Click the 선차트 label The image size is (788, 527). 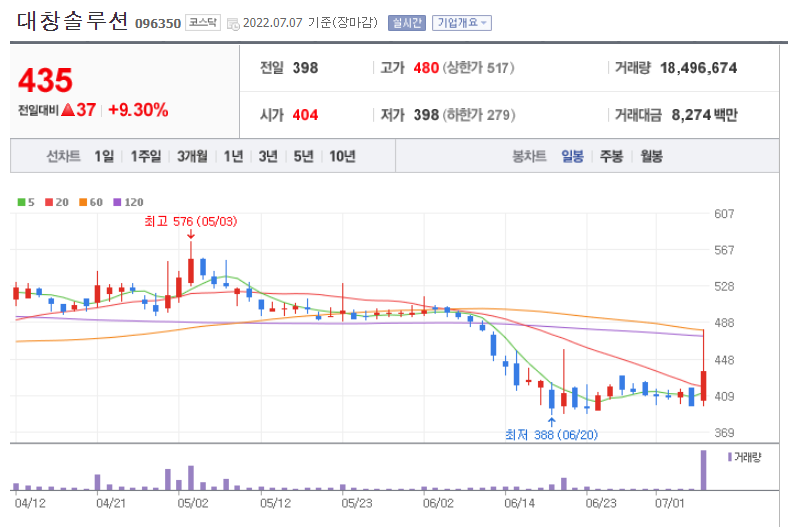tap(63, 156)
